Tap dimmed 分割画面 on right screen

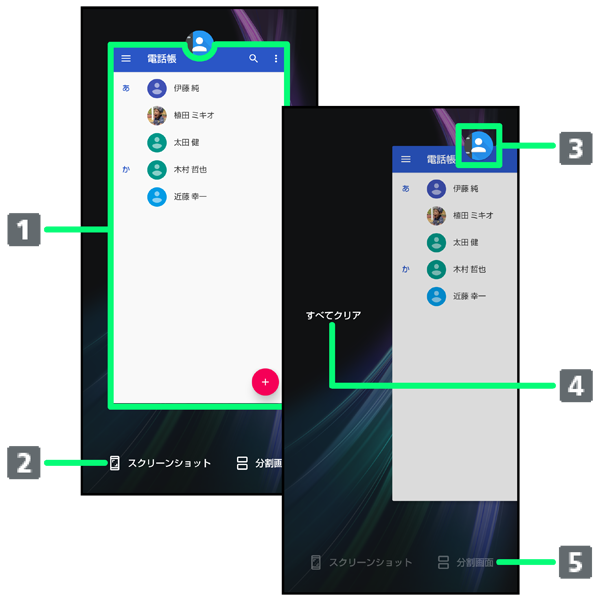474,562
